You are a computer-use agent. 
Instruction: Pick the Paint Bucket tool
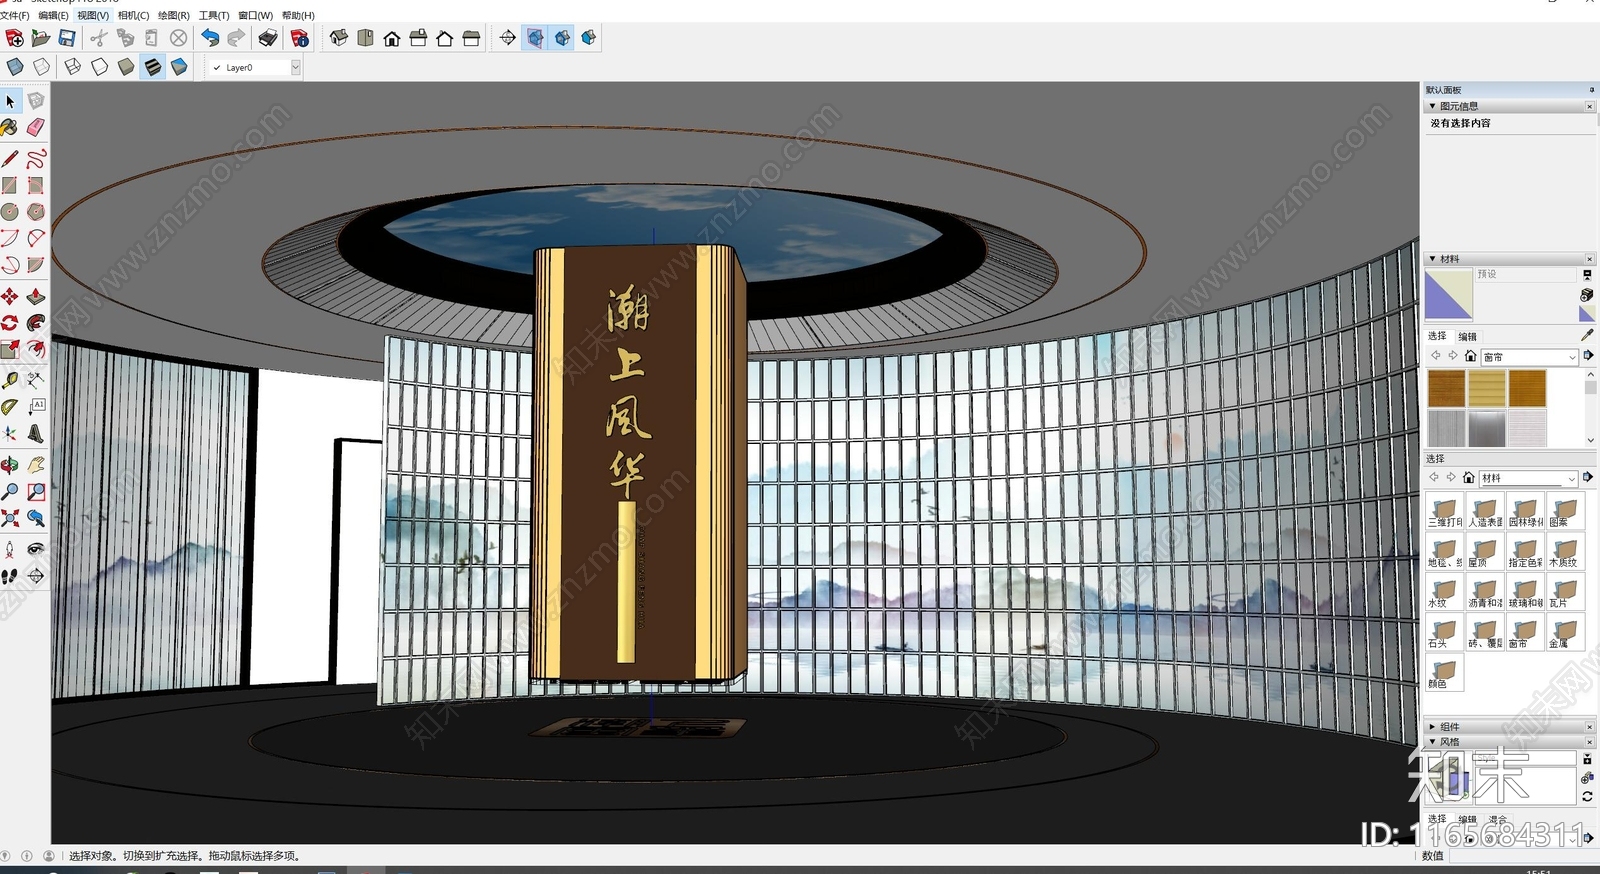coord(10,127)
